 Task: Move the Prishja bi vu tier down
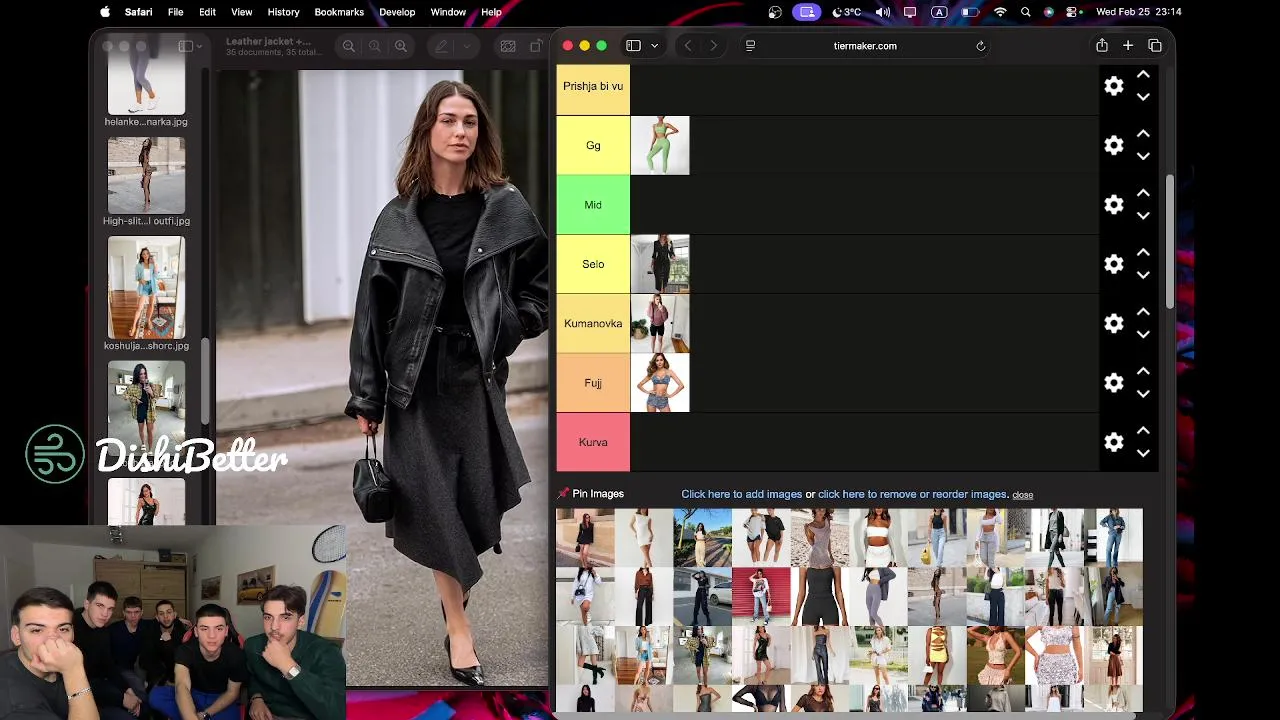1143,97
